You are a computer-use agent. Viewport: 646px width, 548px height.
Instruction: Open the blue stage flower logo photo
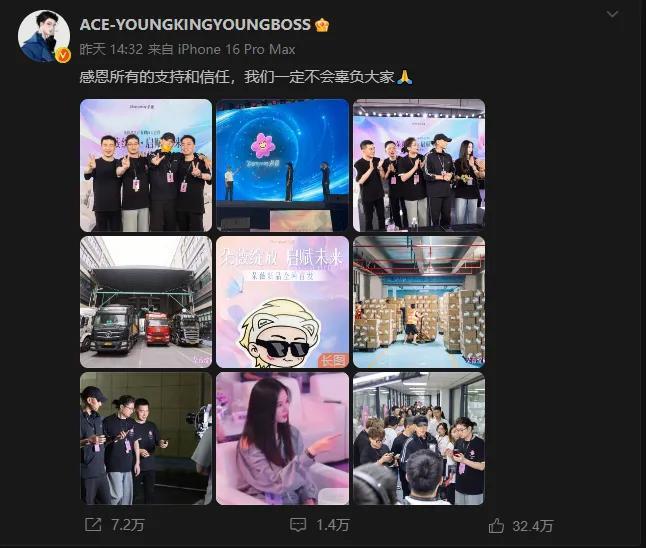[282, 165]
